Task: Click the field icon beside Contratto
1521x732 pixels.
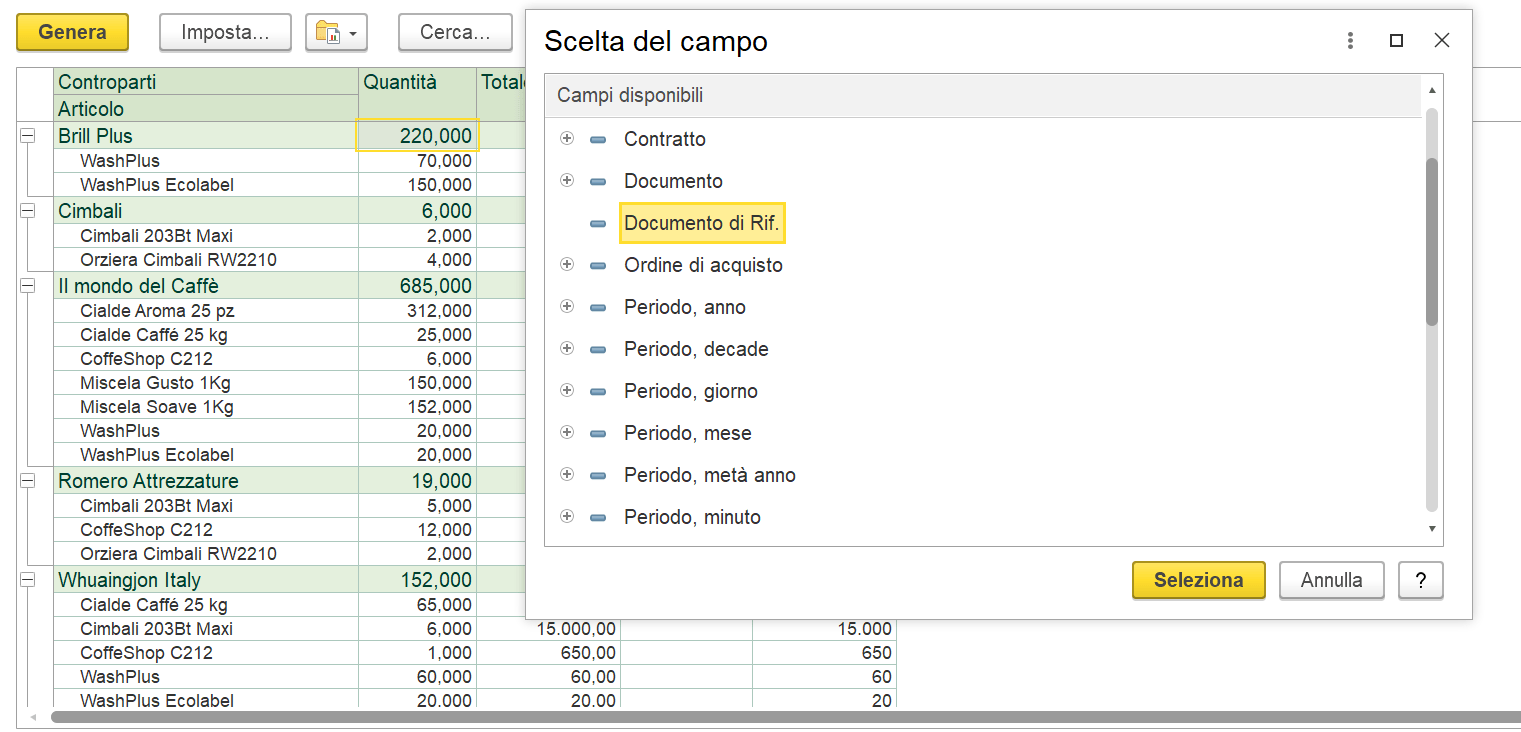Action: (598, 140)
